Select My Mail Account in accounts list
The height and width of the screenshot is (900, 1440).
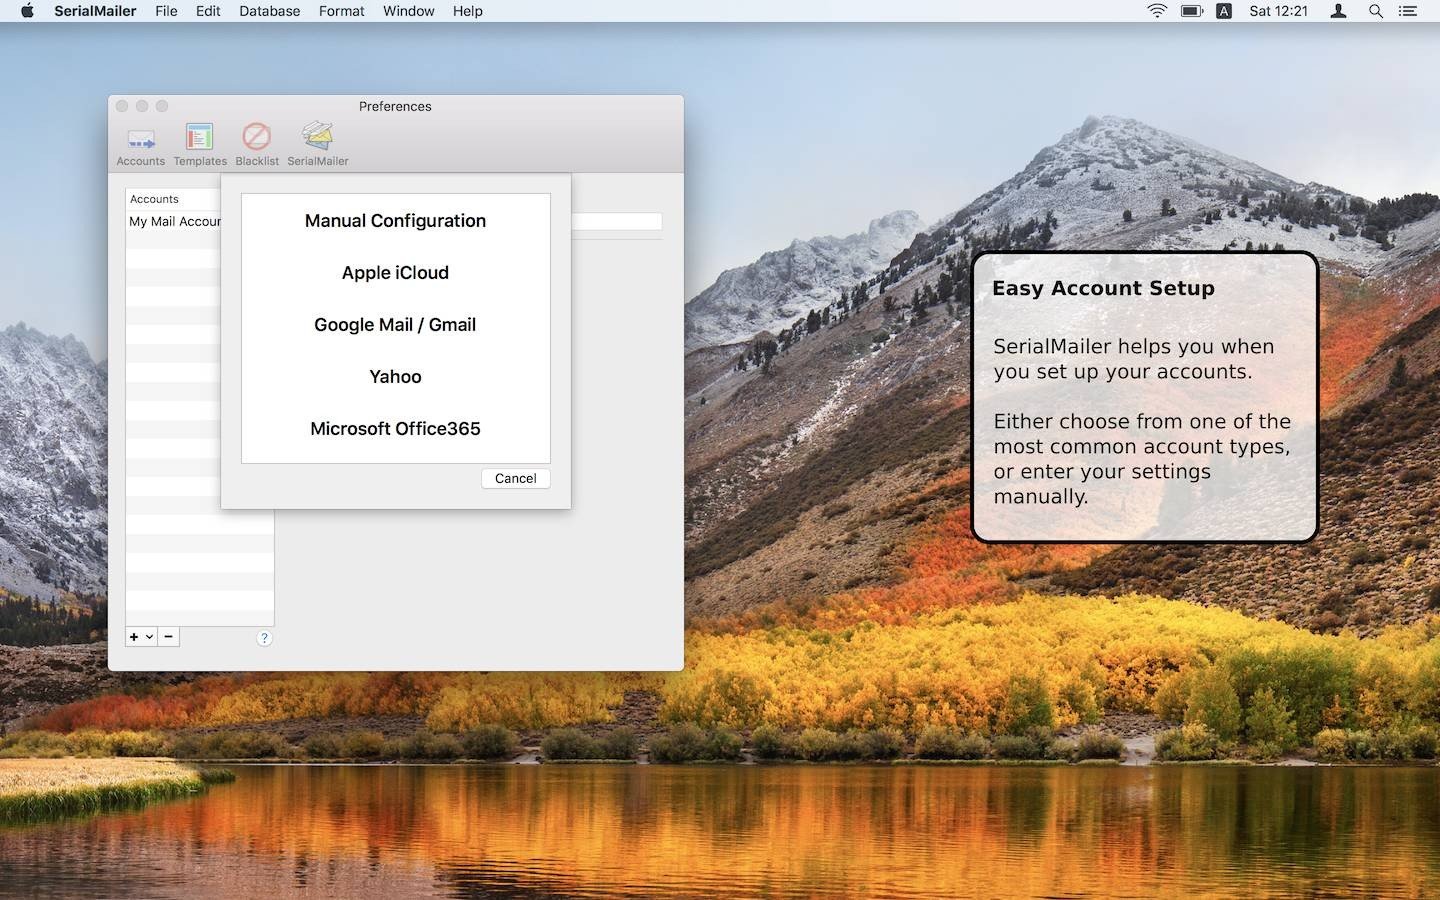[x=174, y=221]
